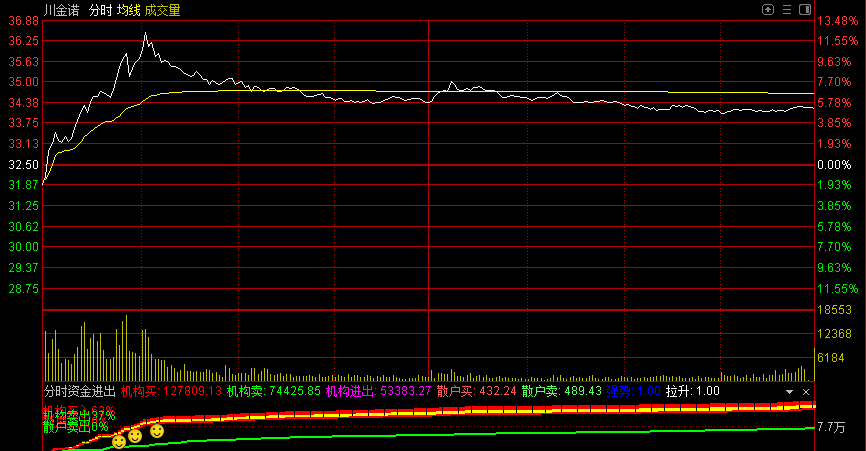Toggle the 均线 average line legend
This screenshot has height=451, width=866.
[128, 10]
